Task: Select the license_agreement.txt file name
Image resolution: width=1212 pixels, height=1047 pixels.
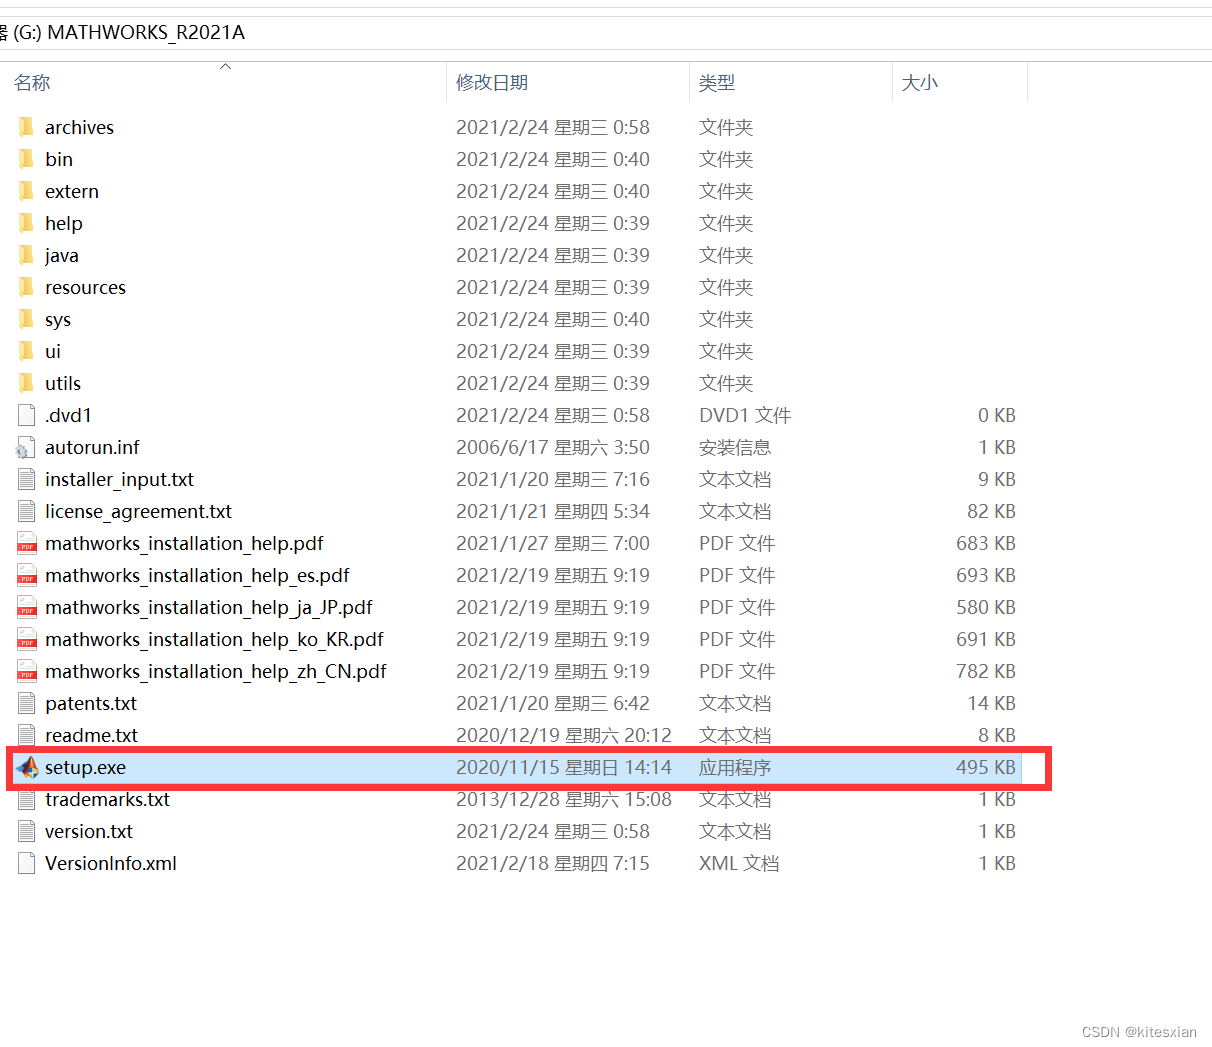Action: [x=138, y=511]
